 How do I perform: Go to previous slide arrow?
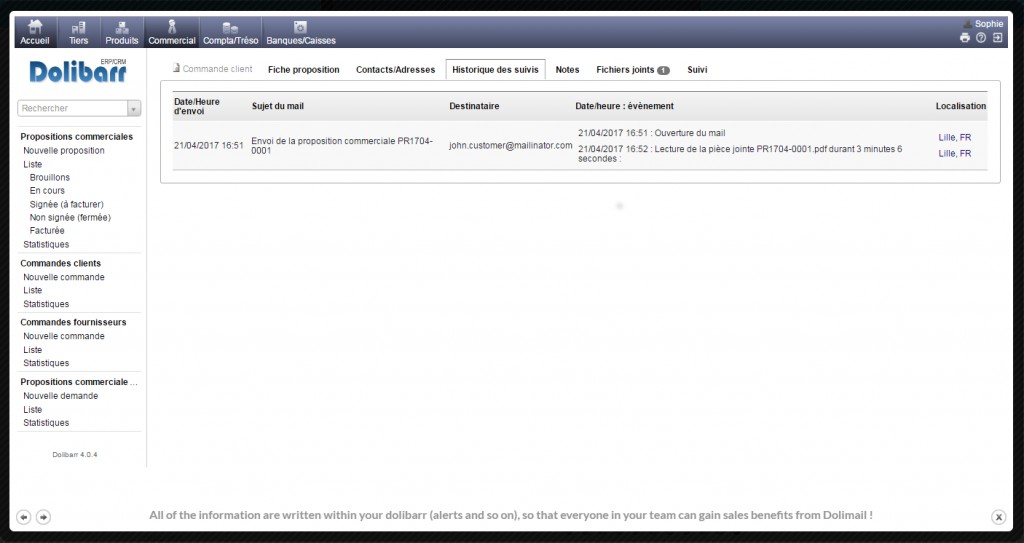click(x=24, y=517)
